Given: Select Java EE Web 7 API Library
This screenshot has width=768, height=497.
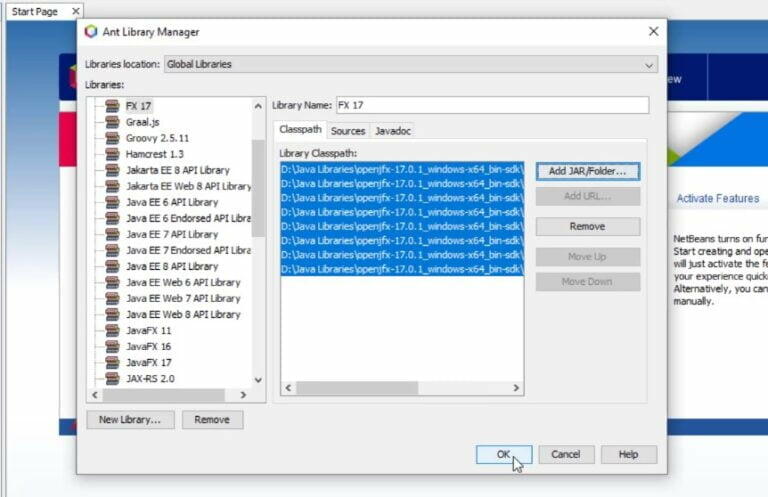Looking at the screenshot, I should click(x=183, y=299).
